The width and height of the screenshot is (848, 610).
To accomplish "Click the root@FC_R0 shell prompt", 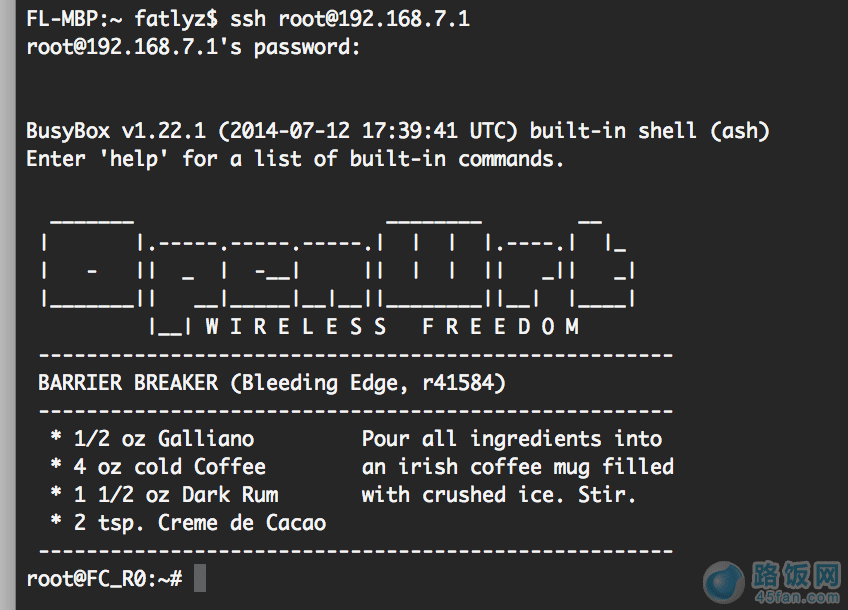I will [104, 578].
